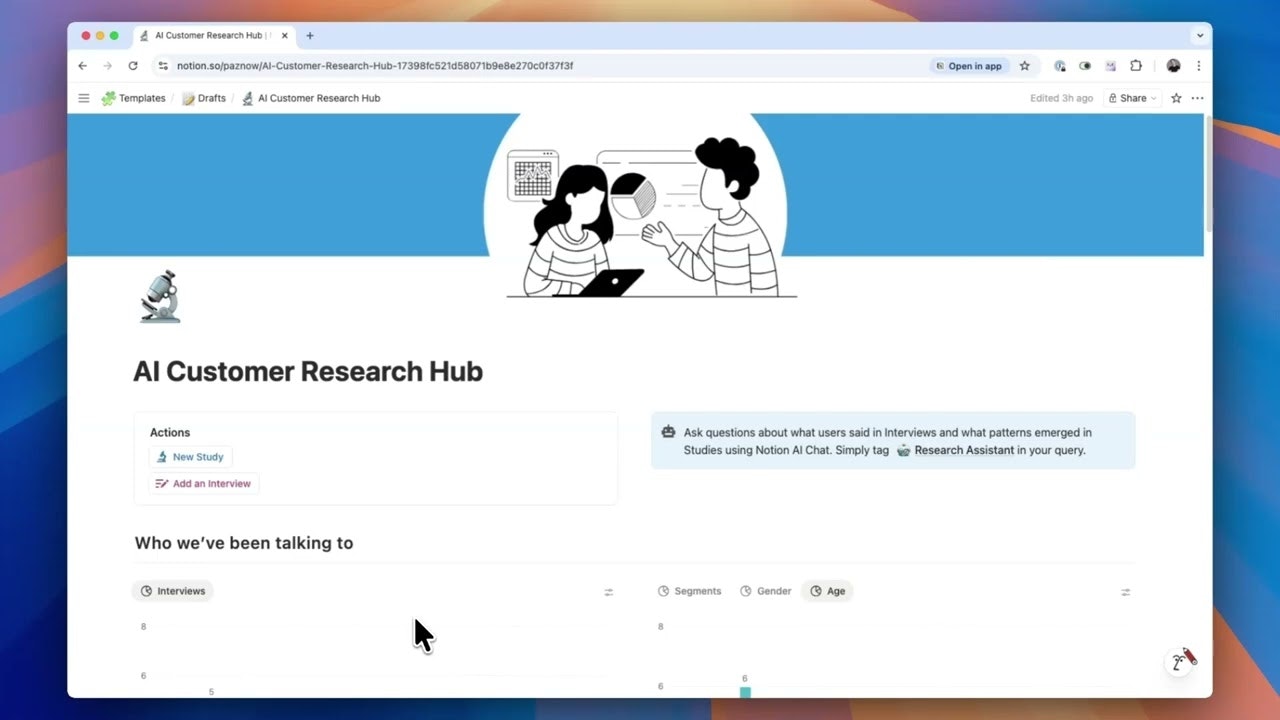
Task: Toggle the browser dark mode extension icon
Action: pyautogui.click(x=1085, y=65)
